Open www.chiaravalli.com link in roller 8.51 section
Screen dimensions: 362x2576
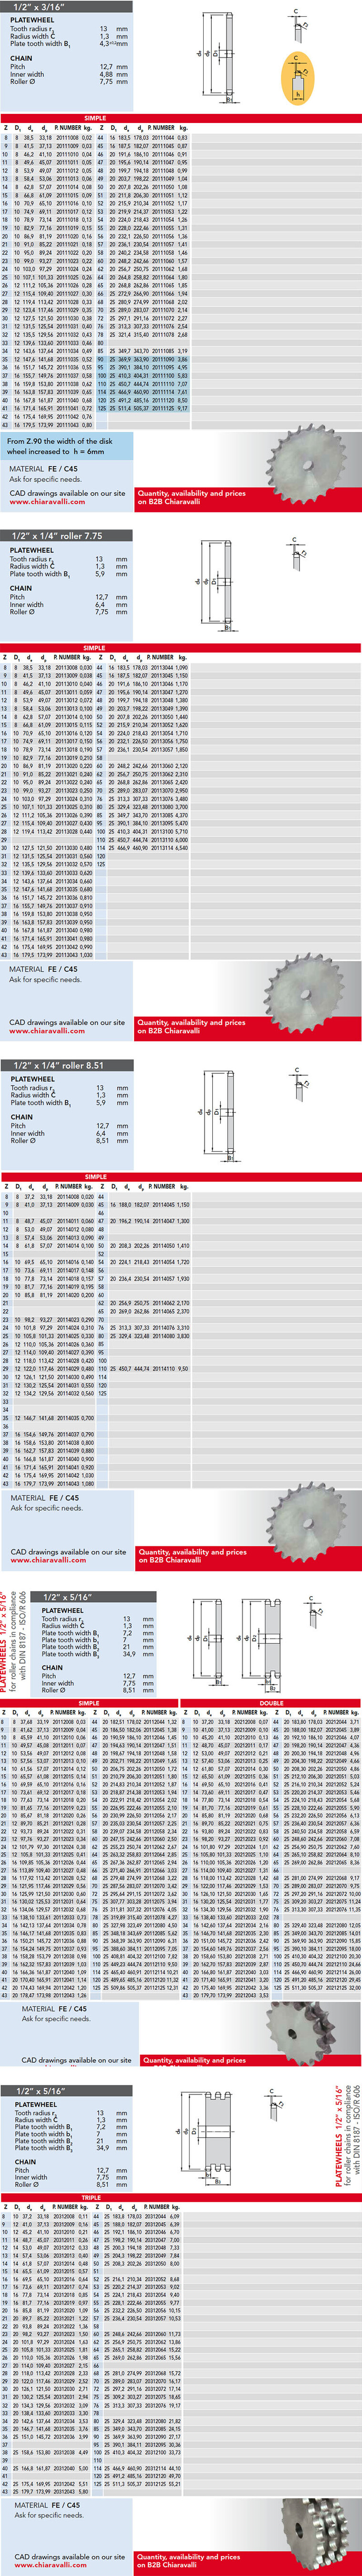coord(47,1560)
